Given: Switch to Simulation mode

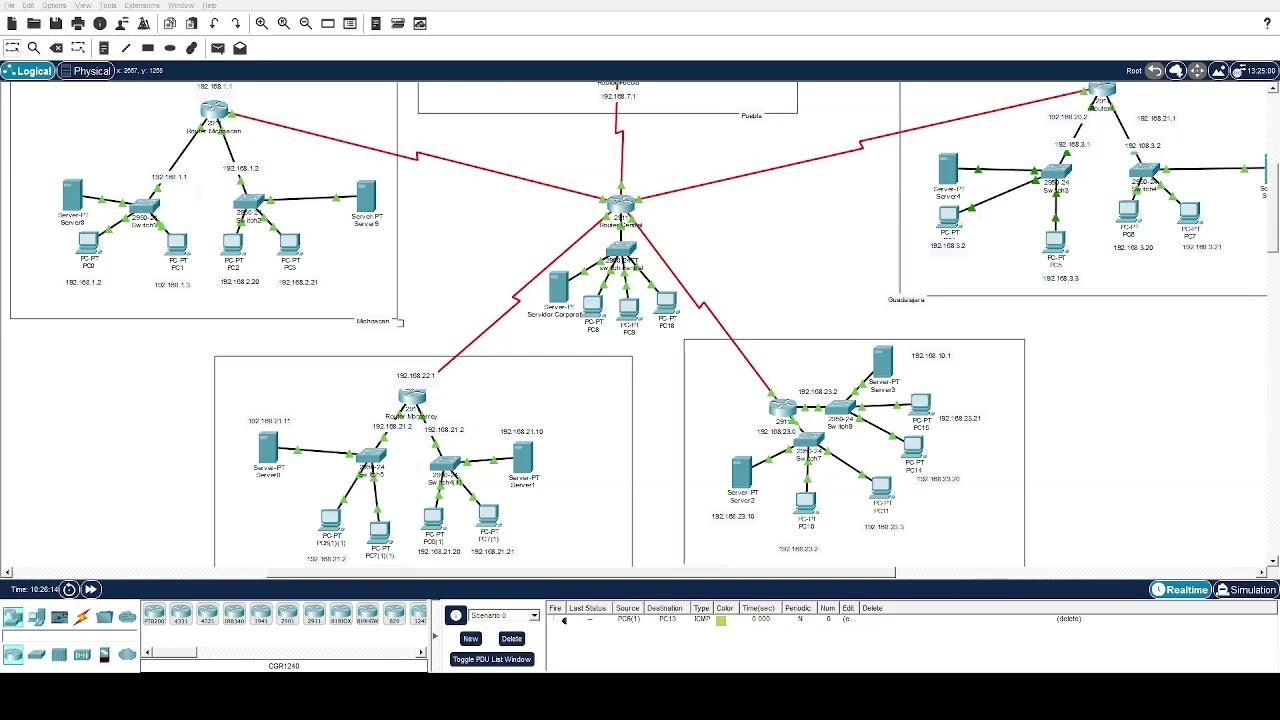Looking at the screenshot, I should pos(1245,590).
